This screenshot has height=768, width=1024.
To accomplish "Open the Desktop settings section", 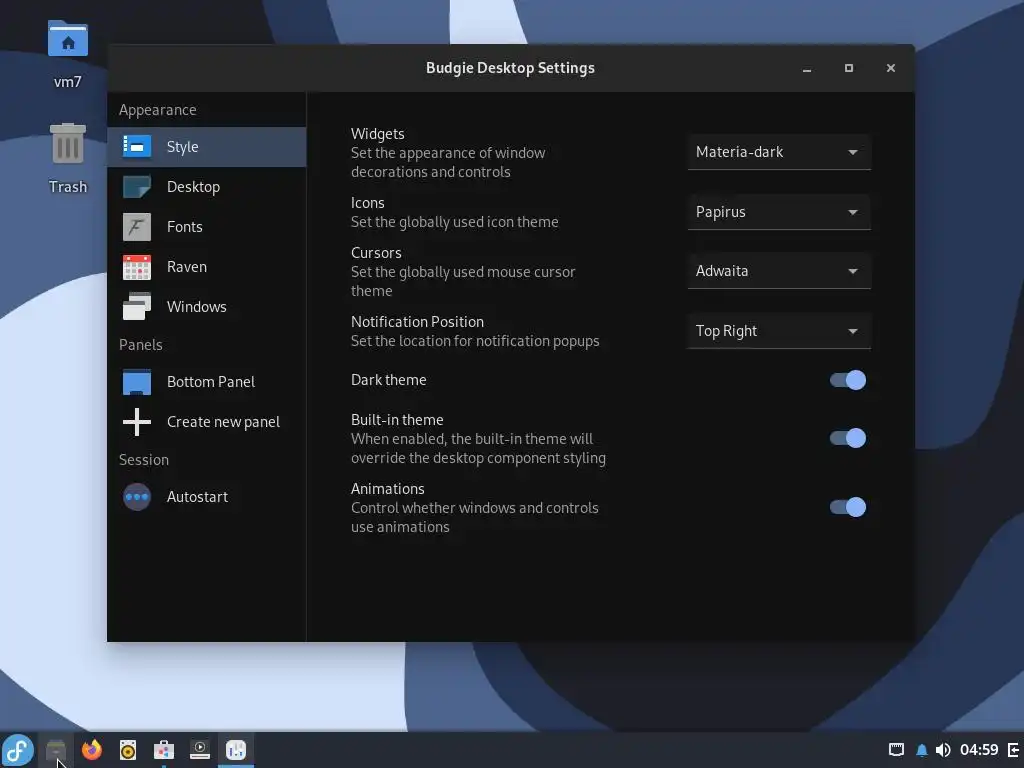I will (206, 187).
